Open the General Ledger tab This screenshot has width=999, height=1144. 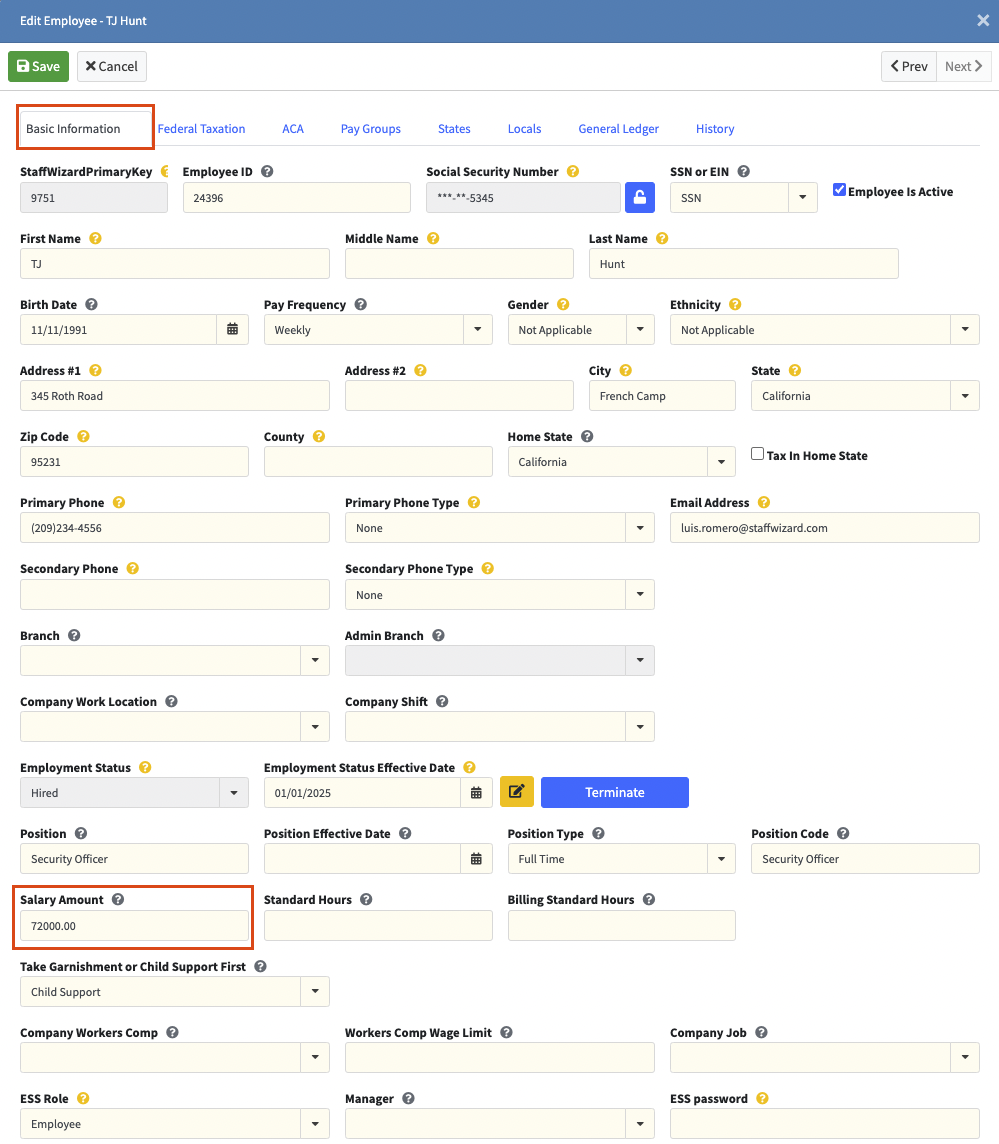[x=618, y=129]
